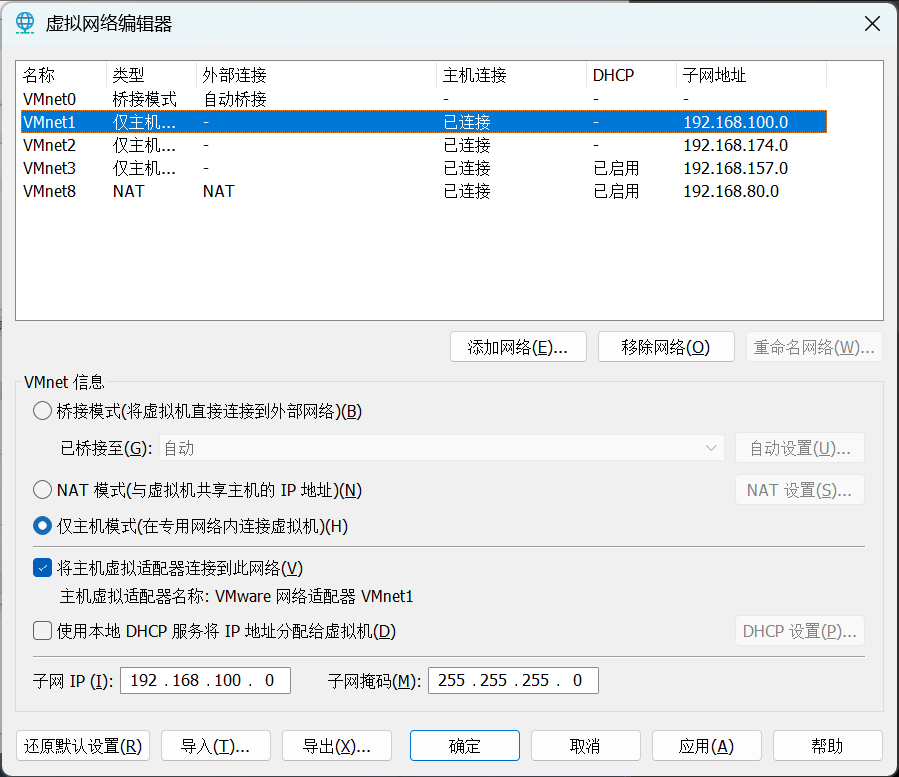The image size is (899, 777).
Task: Select NAT 模式 radio button
Action: tap(42, 490)
